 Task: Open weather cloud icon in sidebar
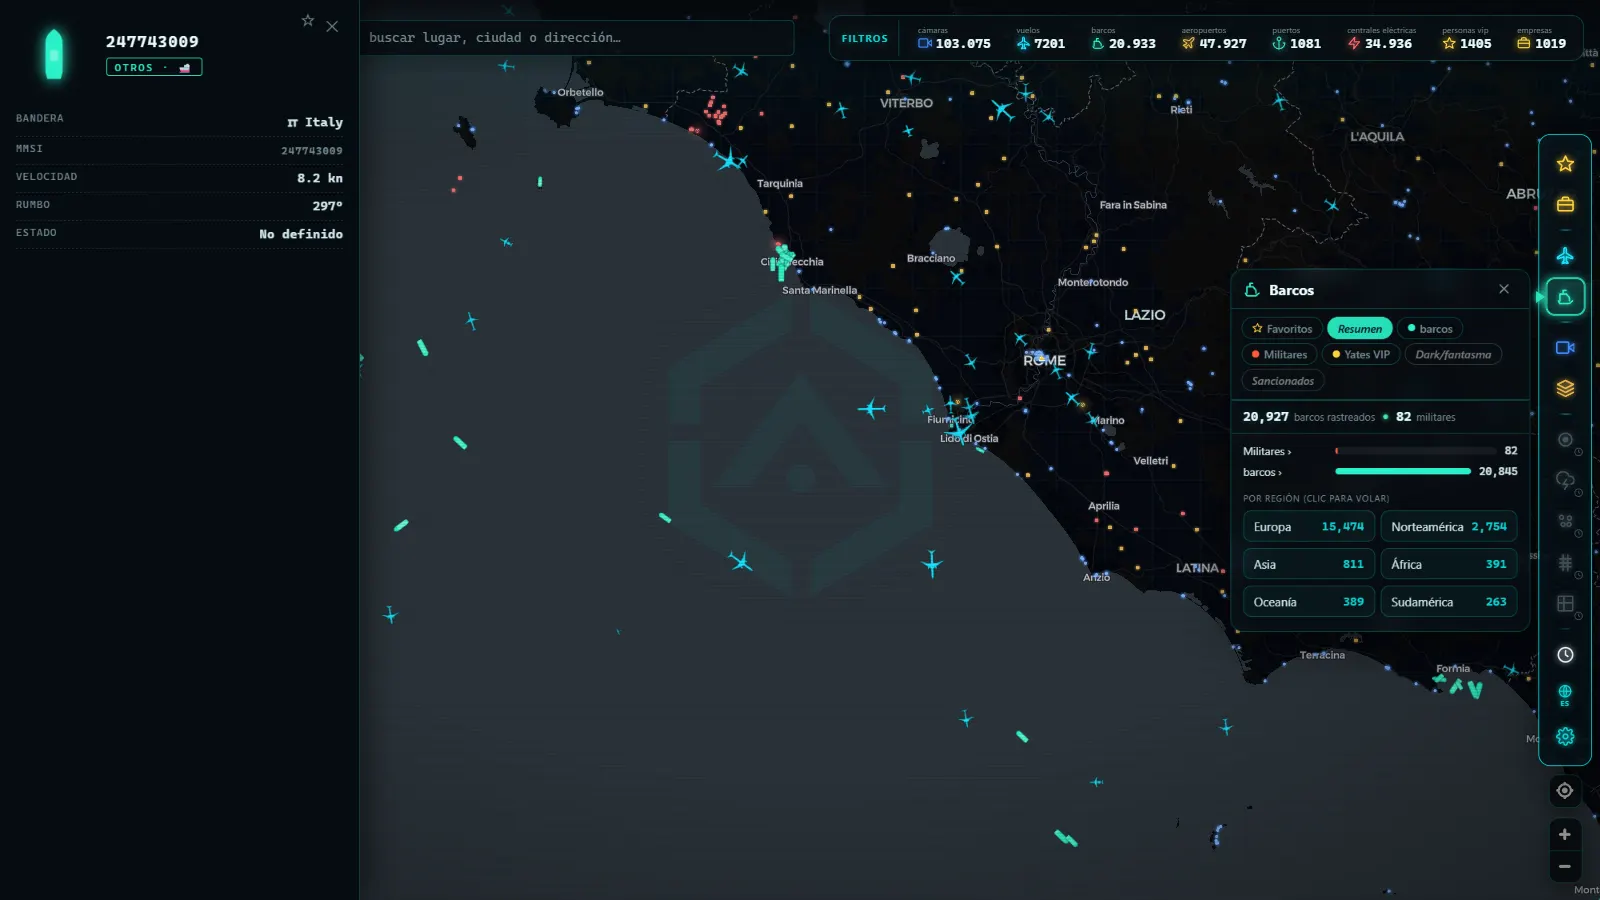tap(1565, 480)
